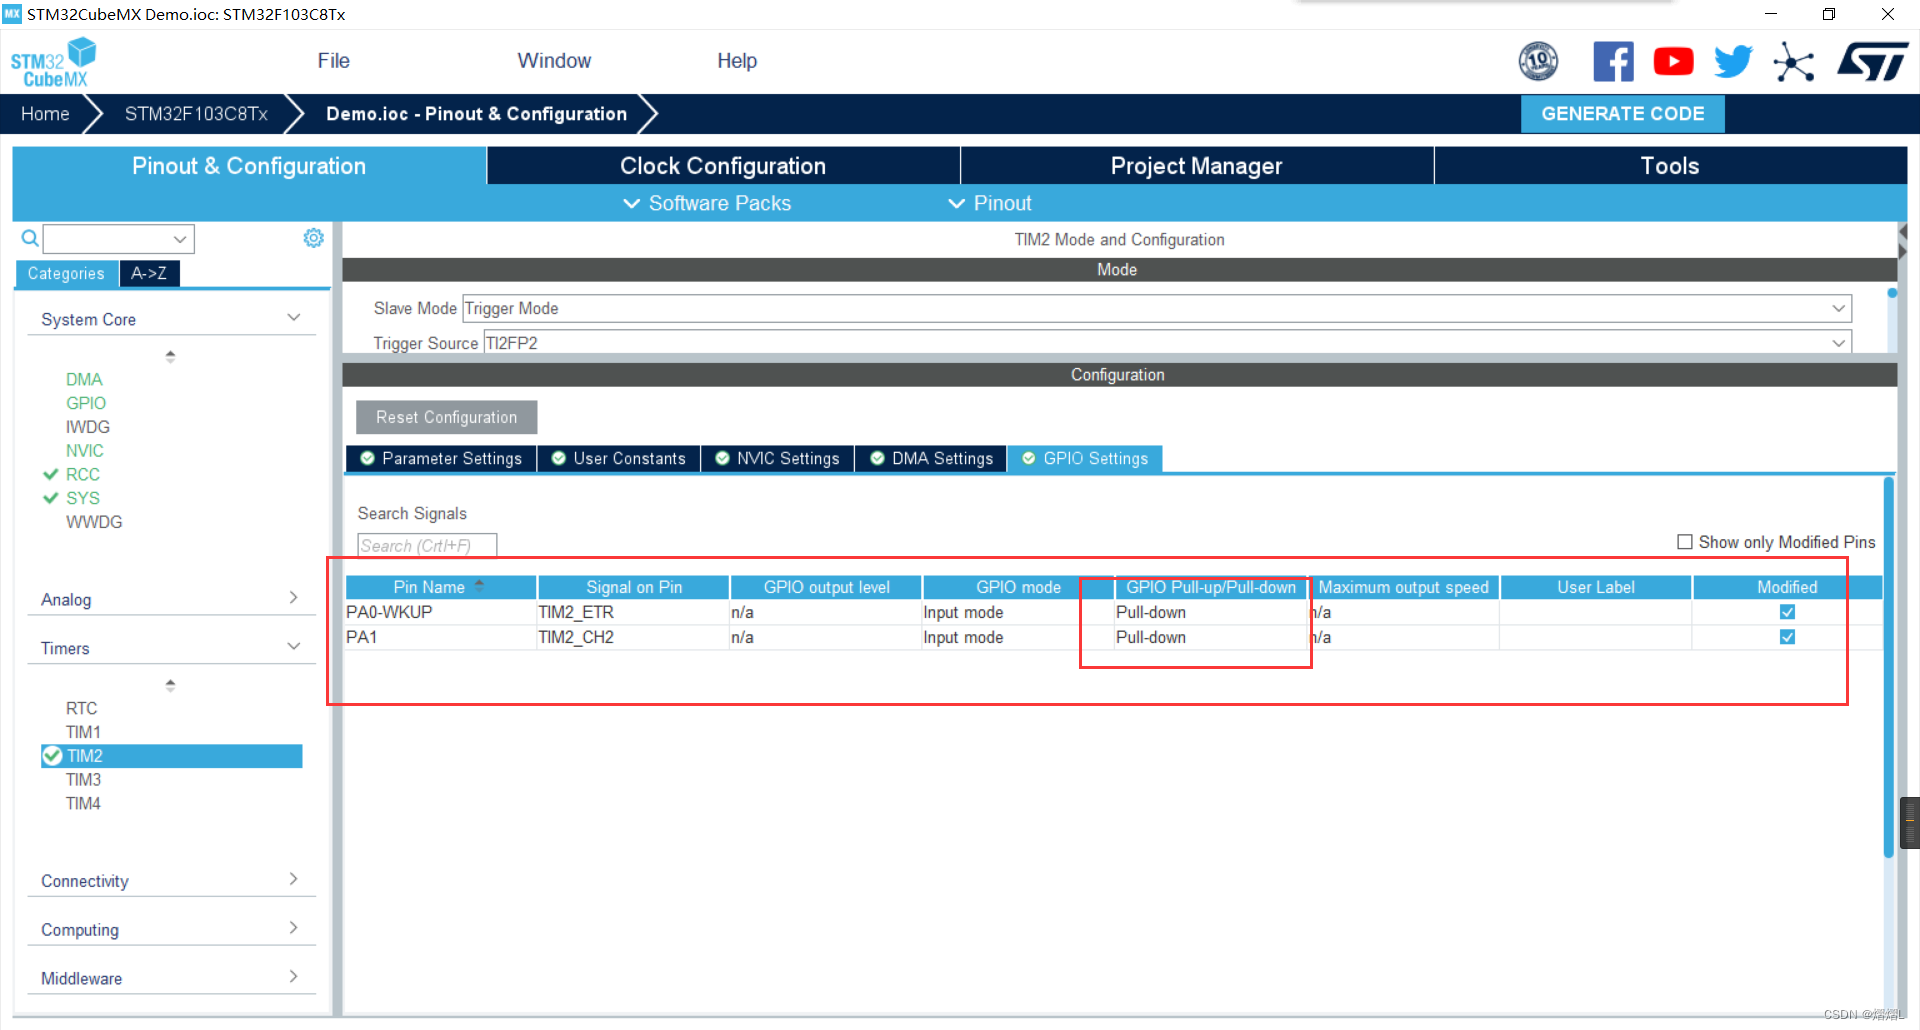The image size is (1920, 1030).
Task: Open the DMA Settings tab
Action: [x=931, y=458]
